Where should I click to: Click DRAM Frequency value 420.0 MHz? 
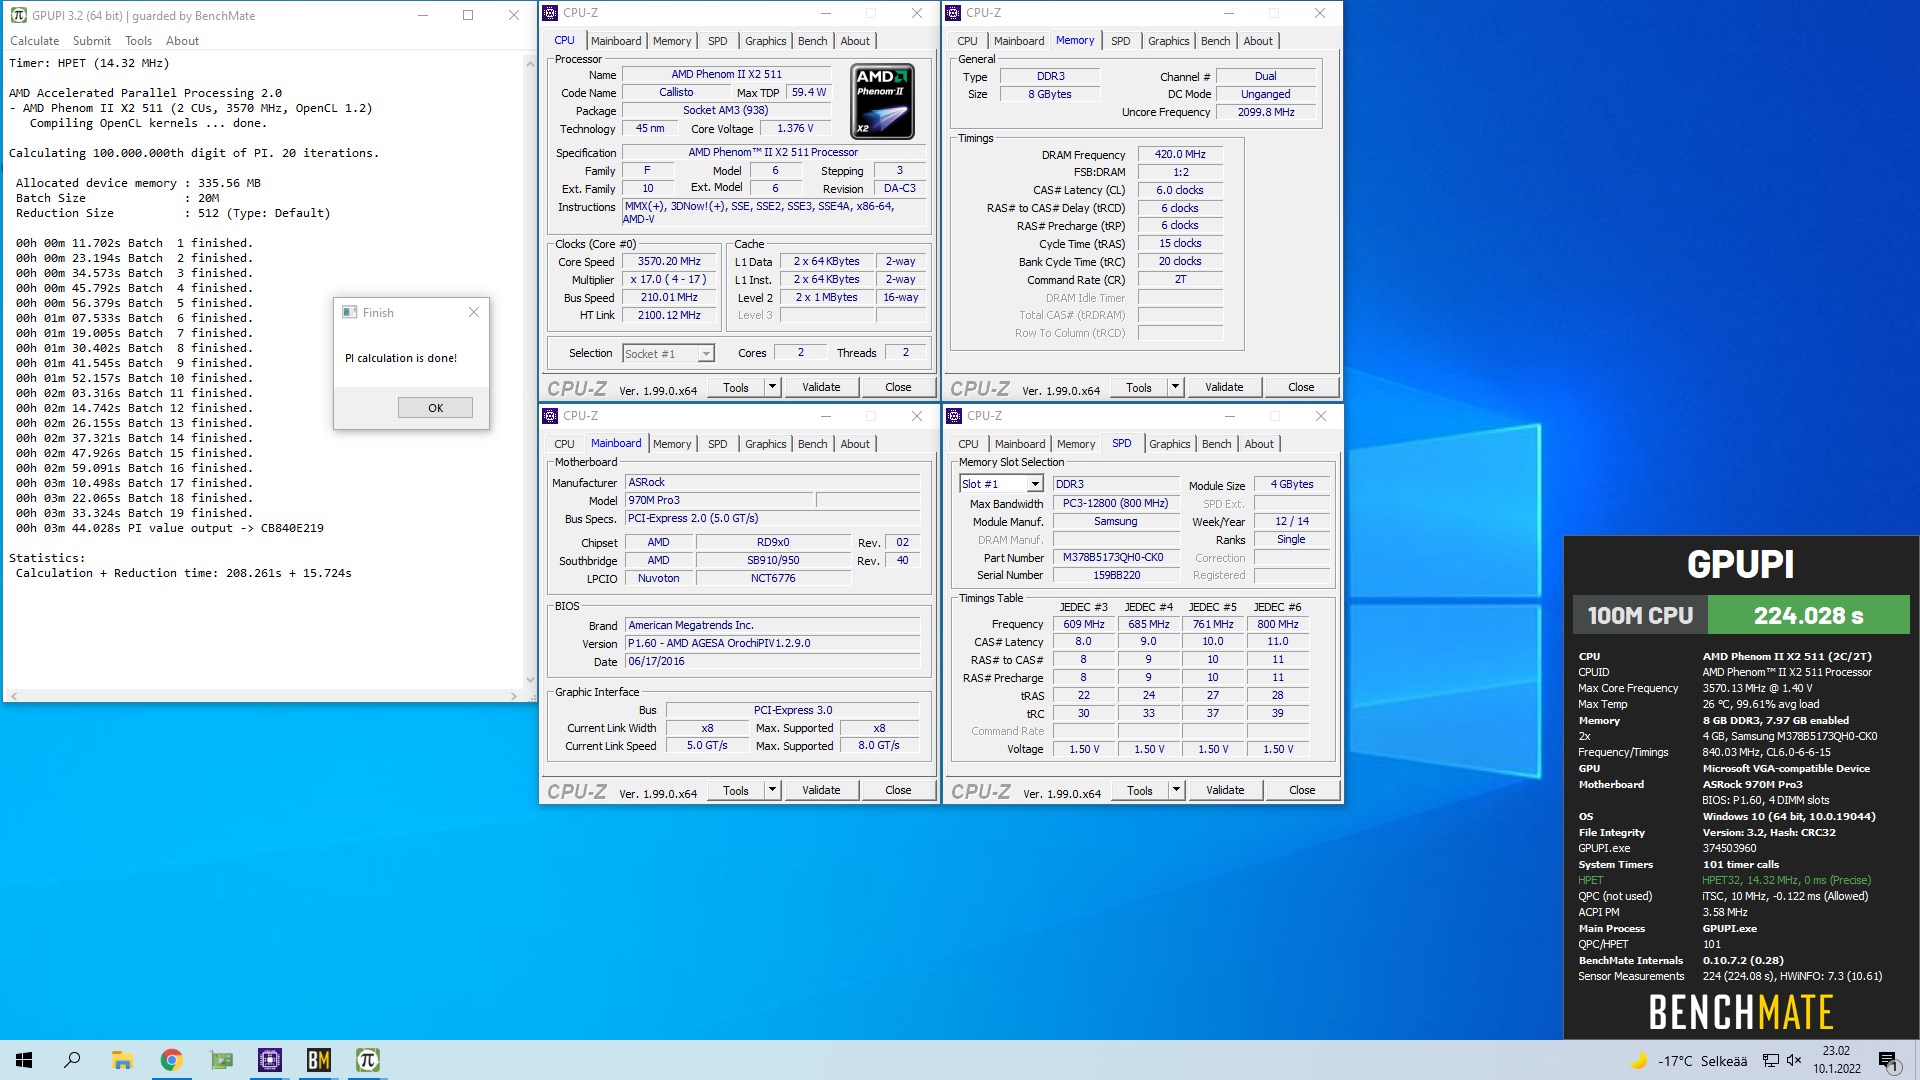coord(1180,154)
